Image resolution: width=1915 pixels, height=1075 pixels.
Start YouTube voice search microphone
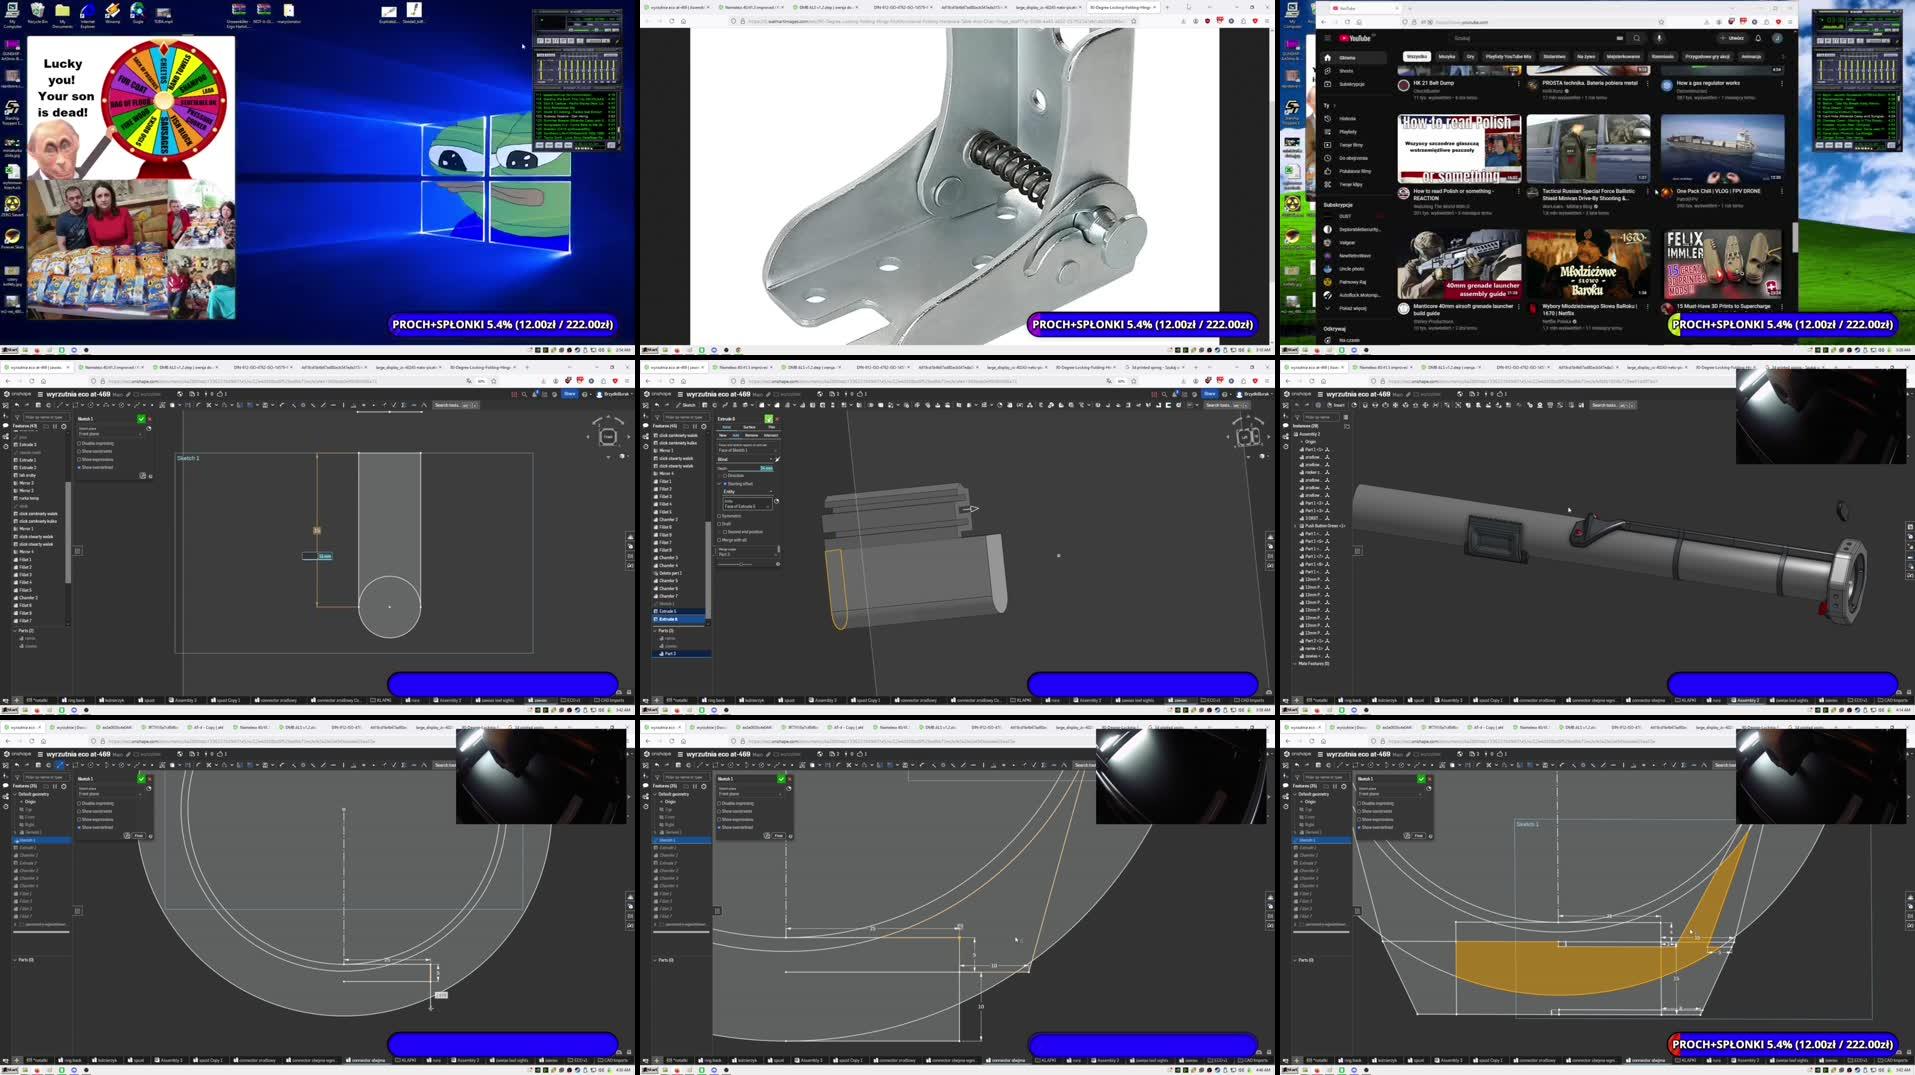(1659, 38)
